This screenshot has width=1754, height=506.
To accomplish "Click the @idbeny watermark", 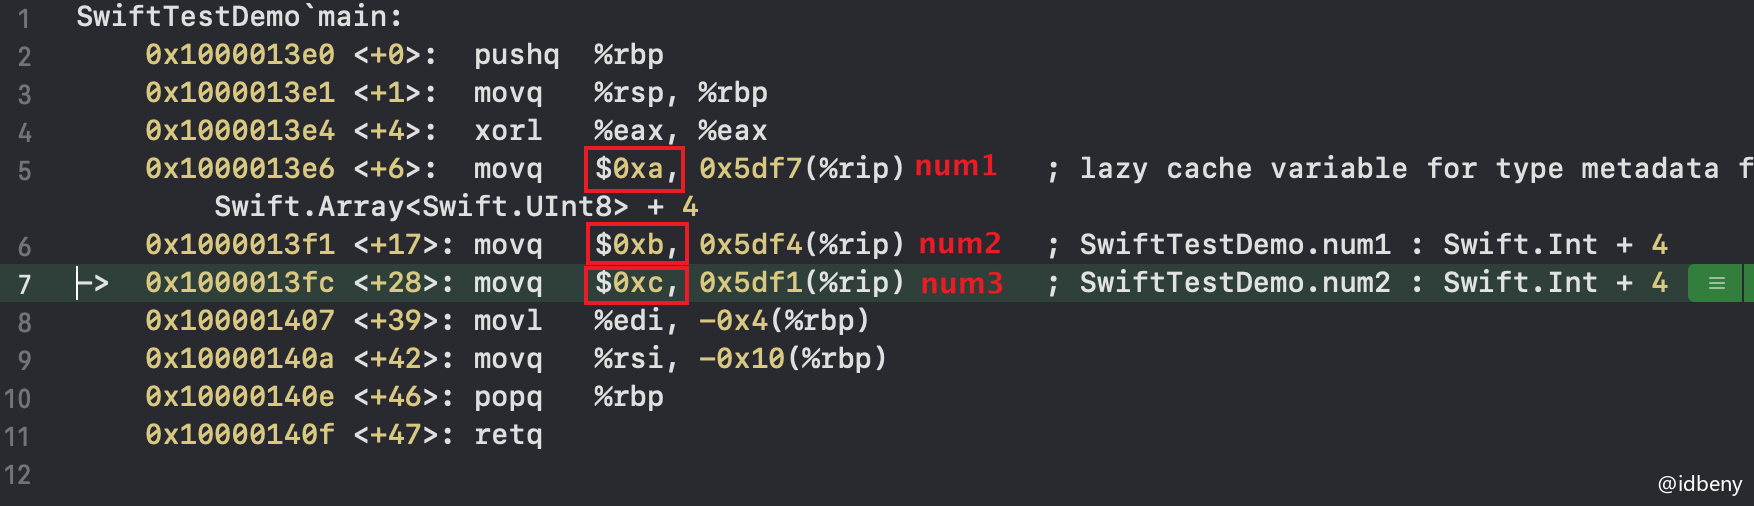I will pyautogui.click(x=1700, y=484).
